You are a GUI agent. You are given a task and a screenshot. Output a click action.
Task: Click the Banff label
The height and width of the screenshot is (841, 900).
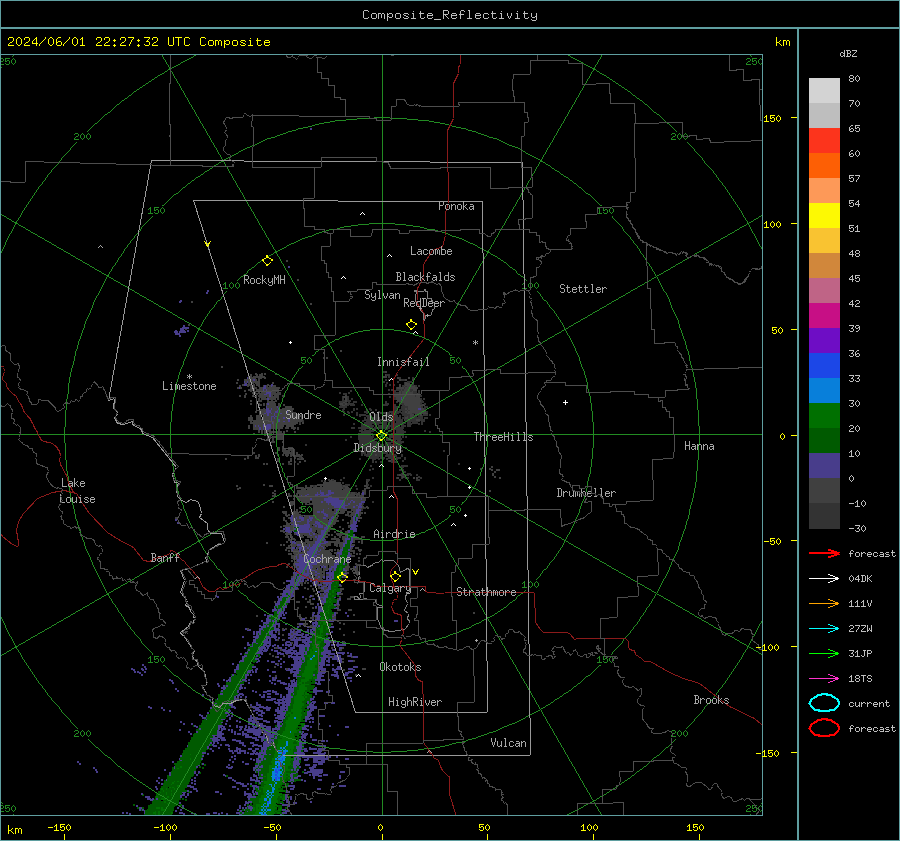[x=165, y=557]
